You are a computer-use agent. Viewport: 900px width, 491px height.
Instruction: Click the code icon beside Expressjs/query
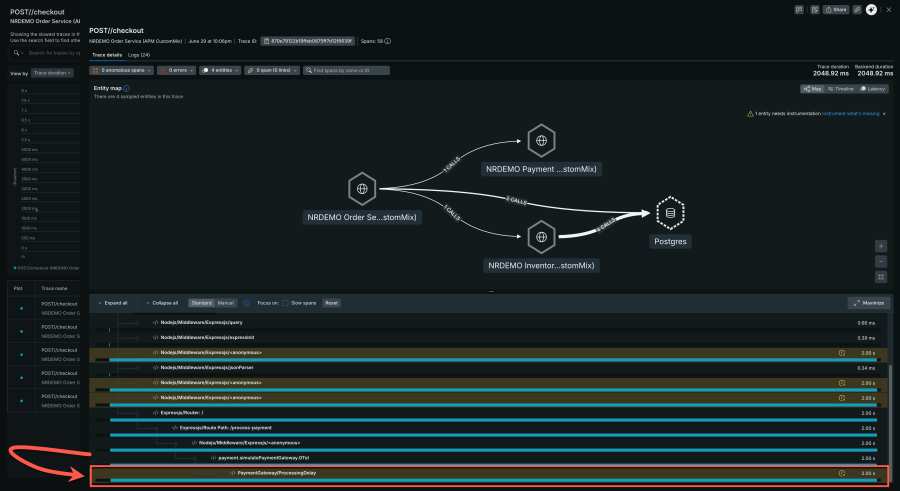(156, 323)
